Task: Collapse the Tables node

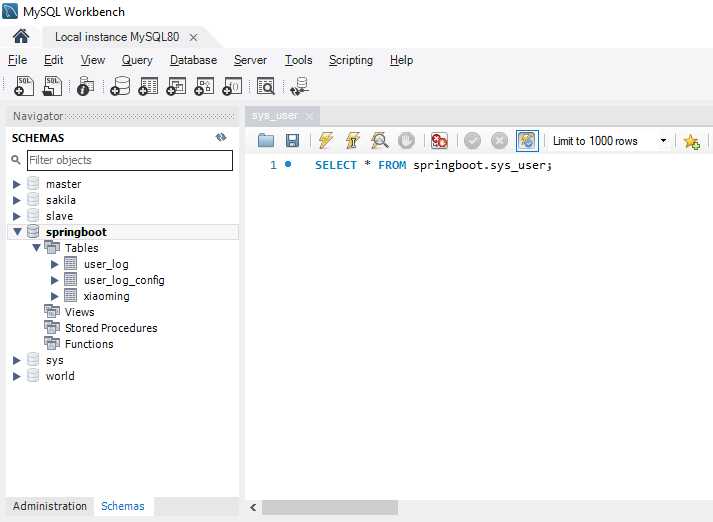Action: coord(36,248)
